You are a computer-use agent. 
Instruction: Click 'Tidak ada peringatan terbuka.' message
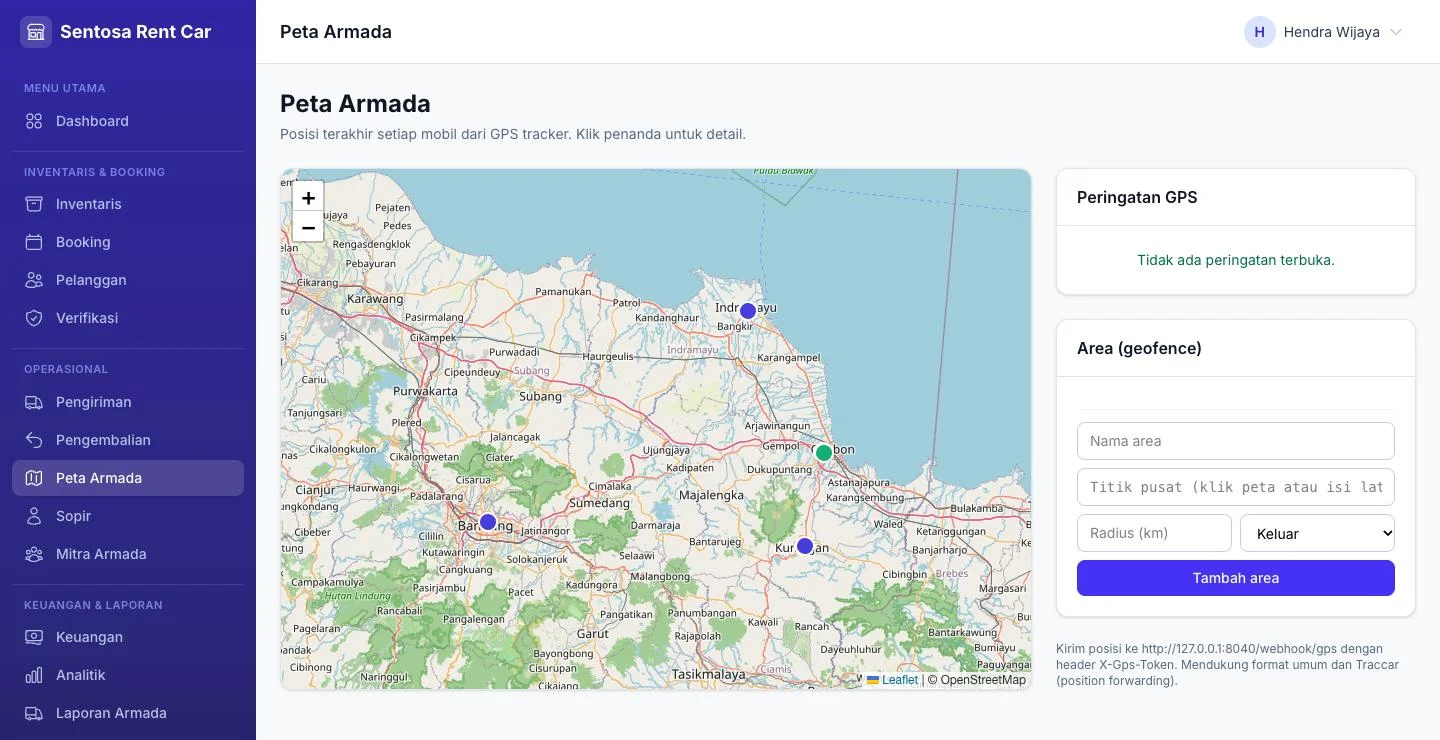(1236, 260)
